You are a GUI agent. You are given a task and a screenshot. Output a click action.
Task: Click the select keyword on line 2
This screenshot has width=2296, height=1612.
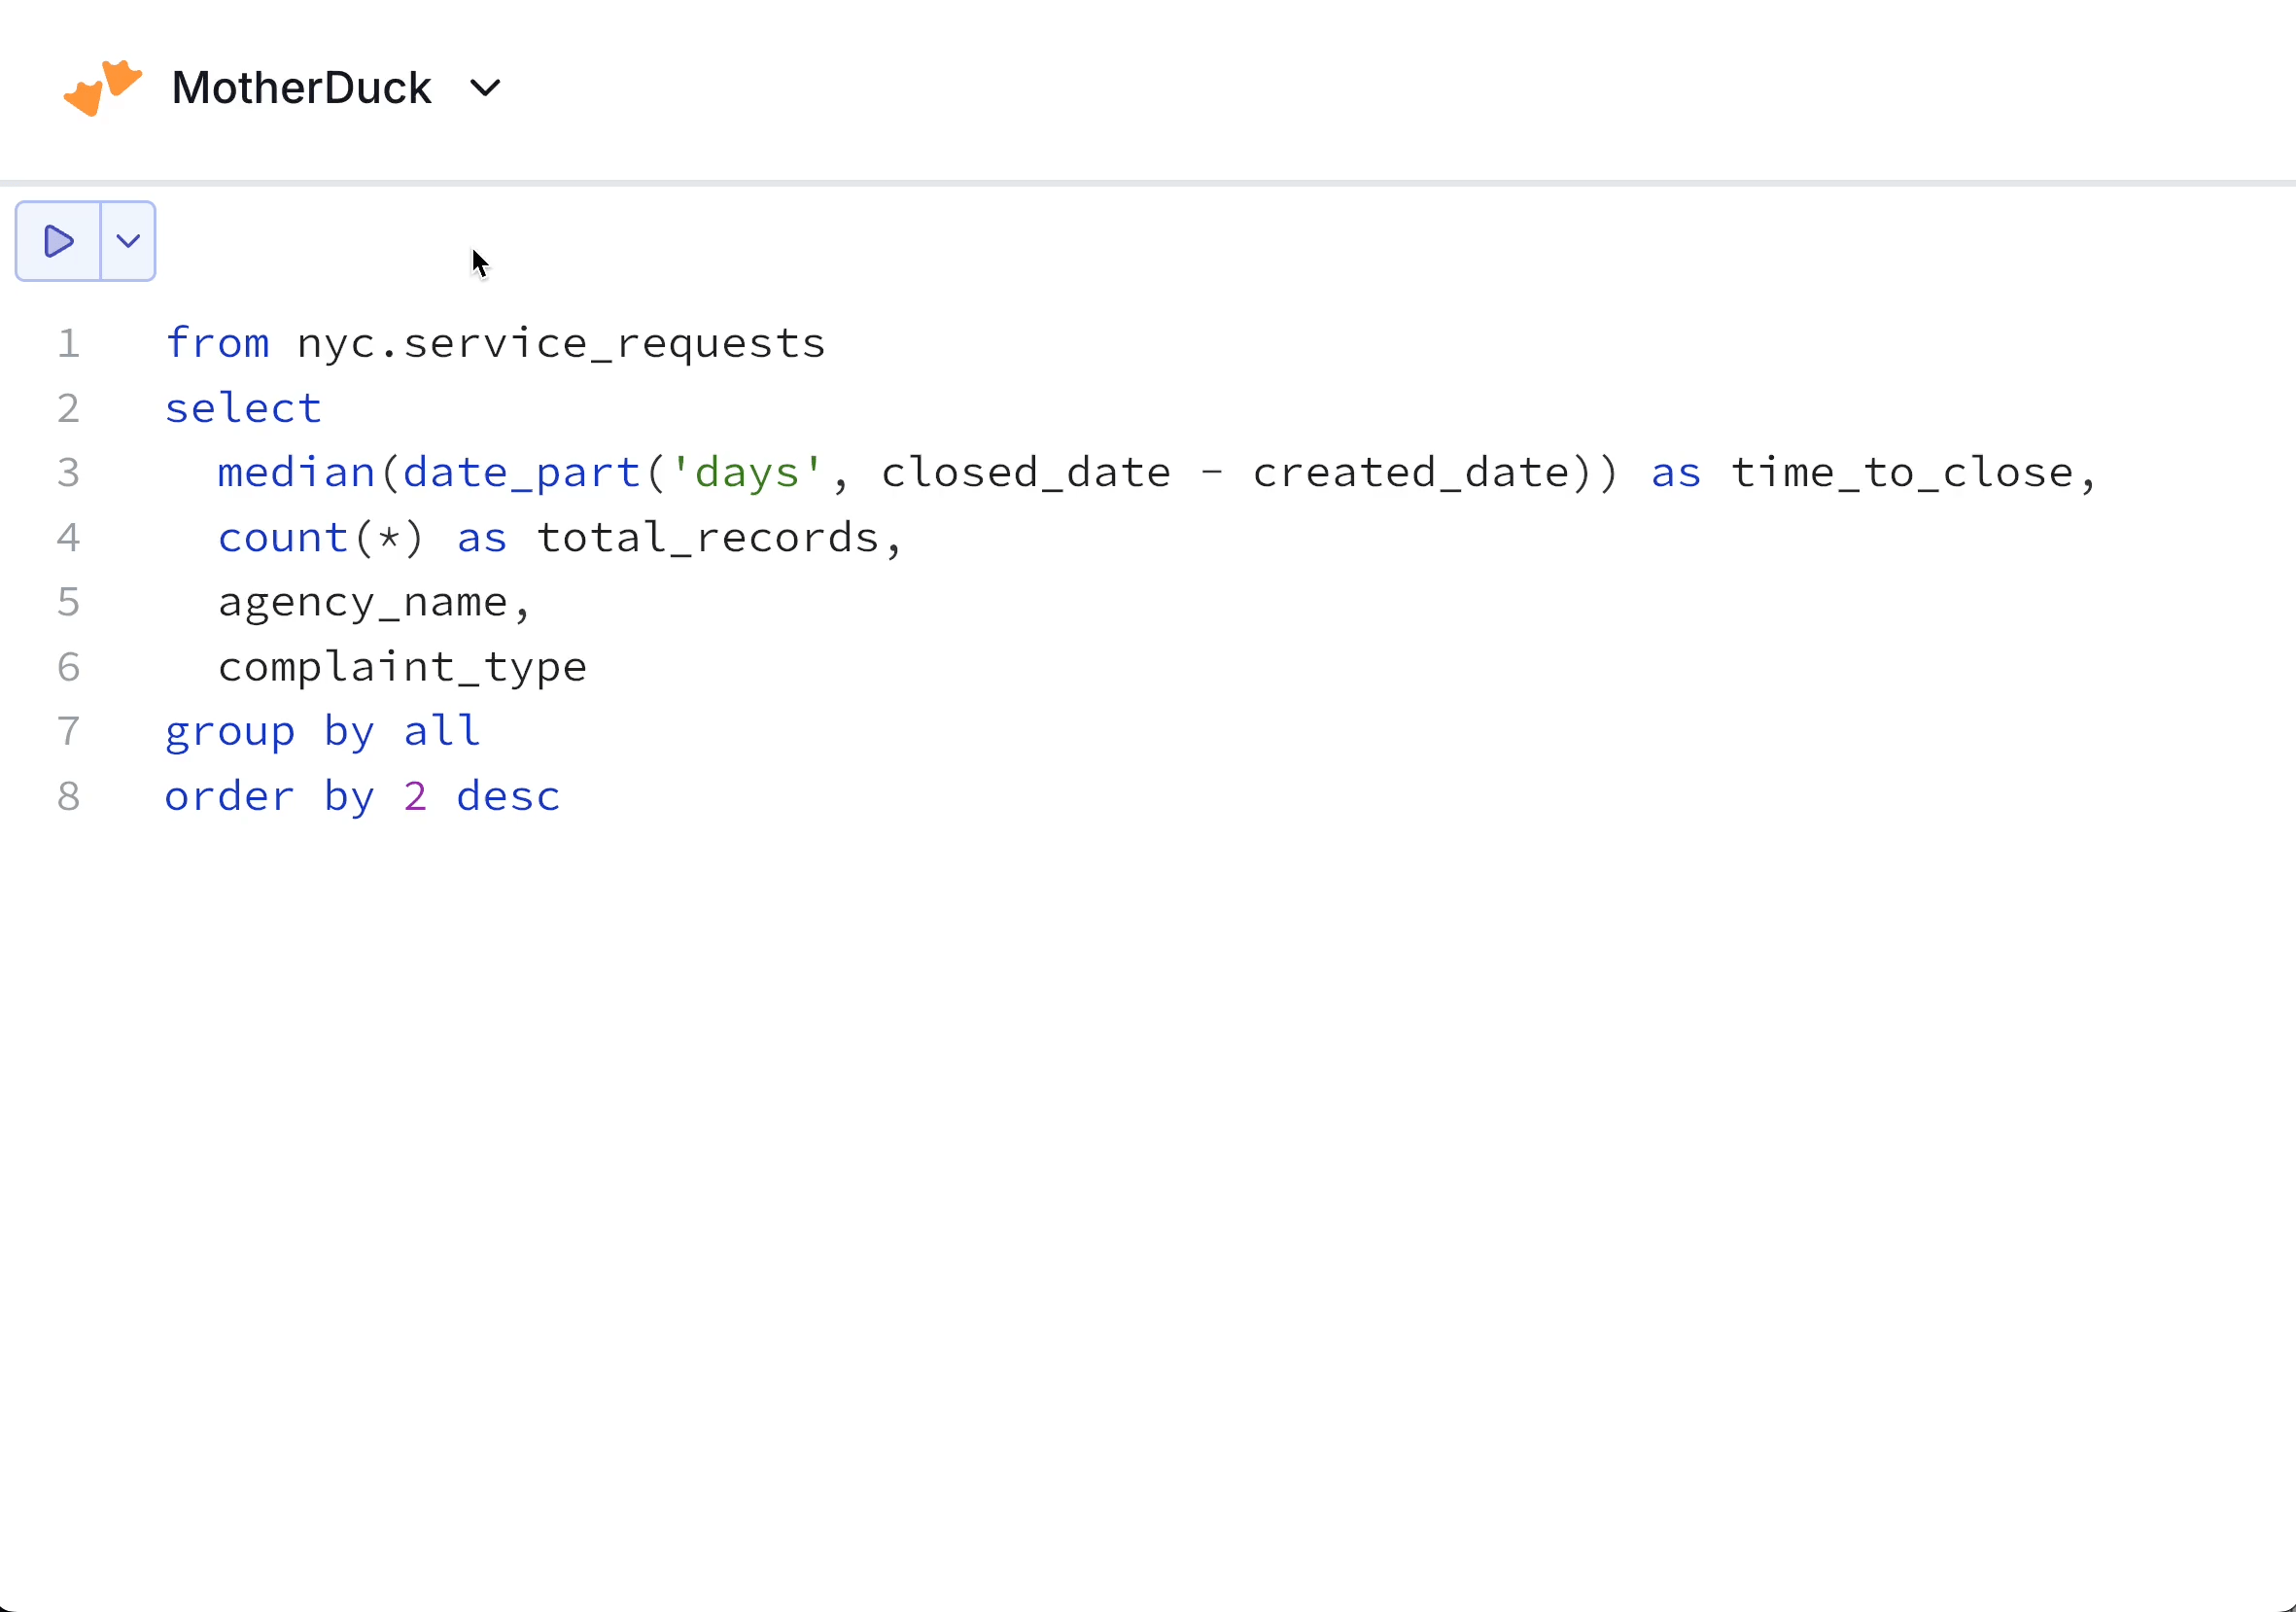click(x=243, y=408)
